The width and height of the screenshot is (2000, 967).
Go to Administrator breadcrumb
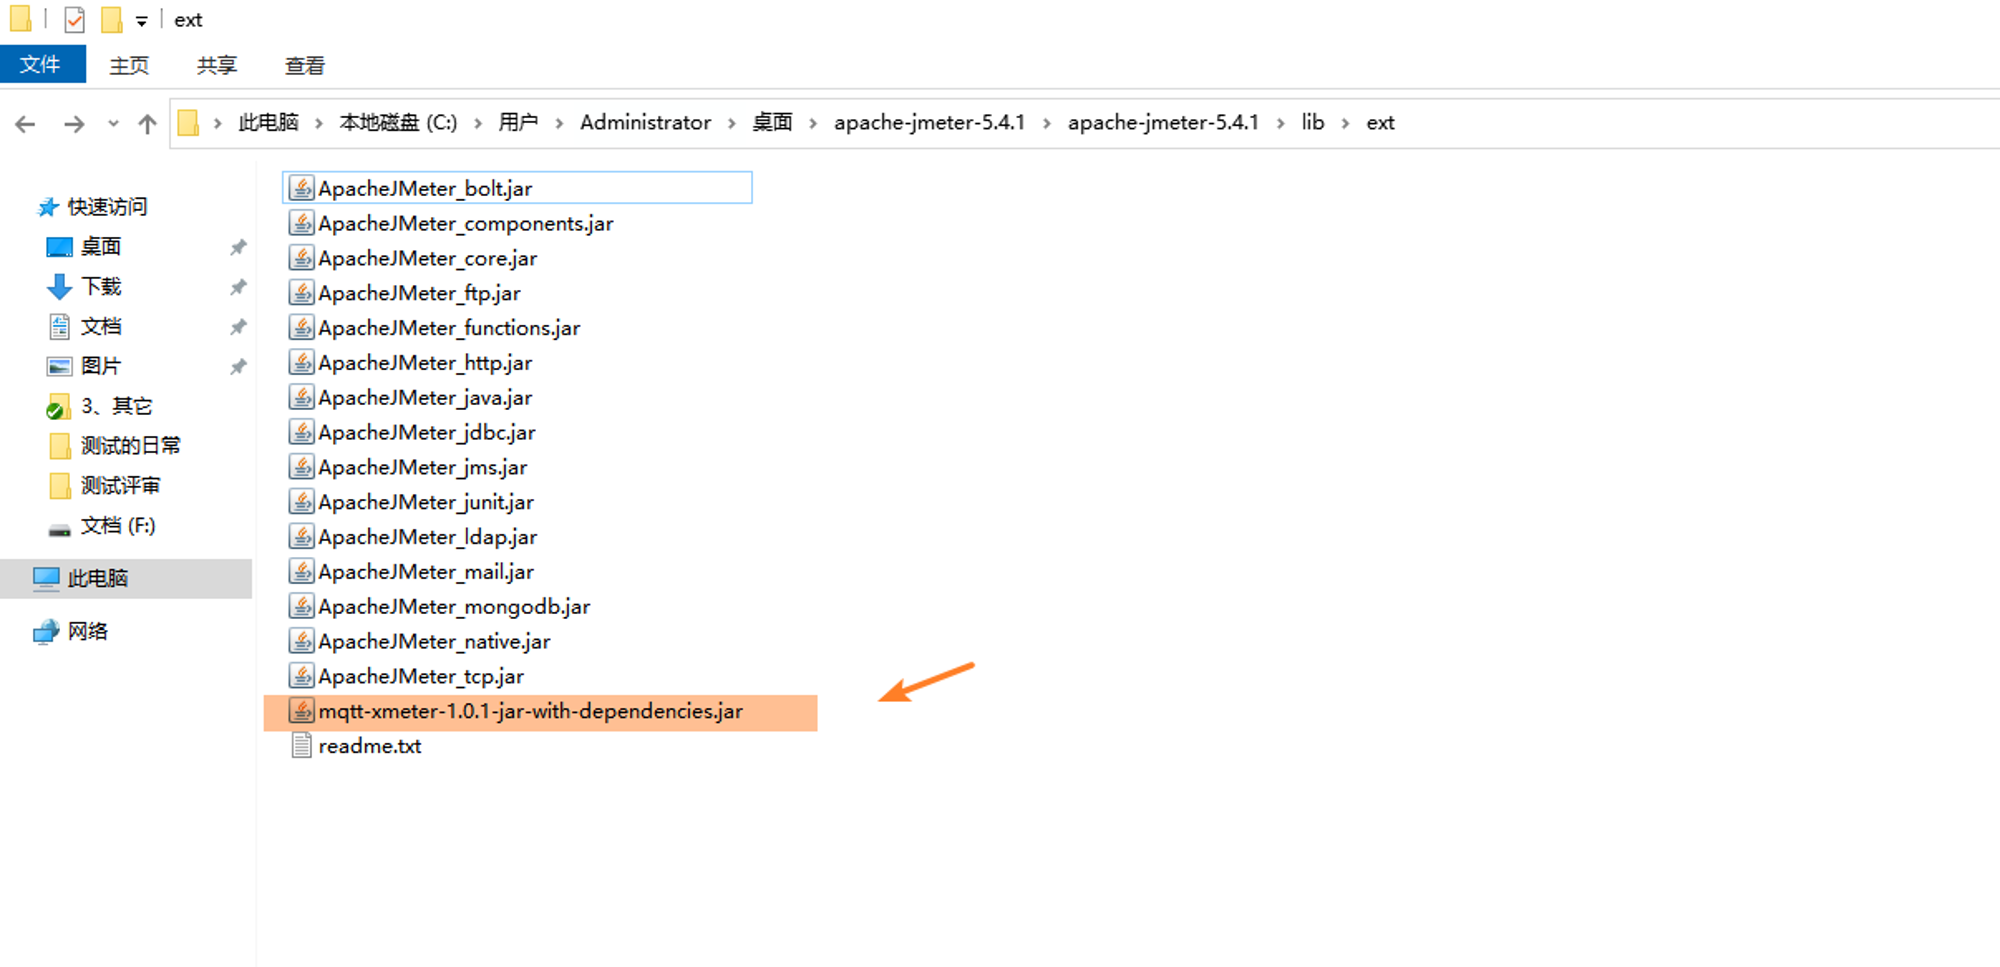tap(645, 123)
